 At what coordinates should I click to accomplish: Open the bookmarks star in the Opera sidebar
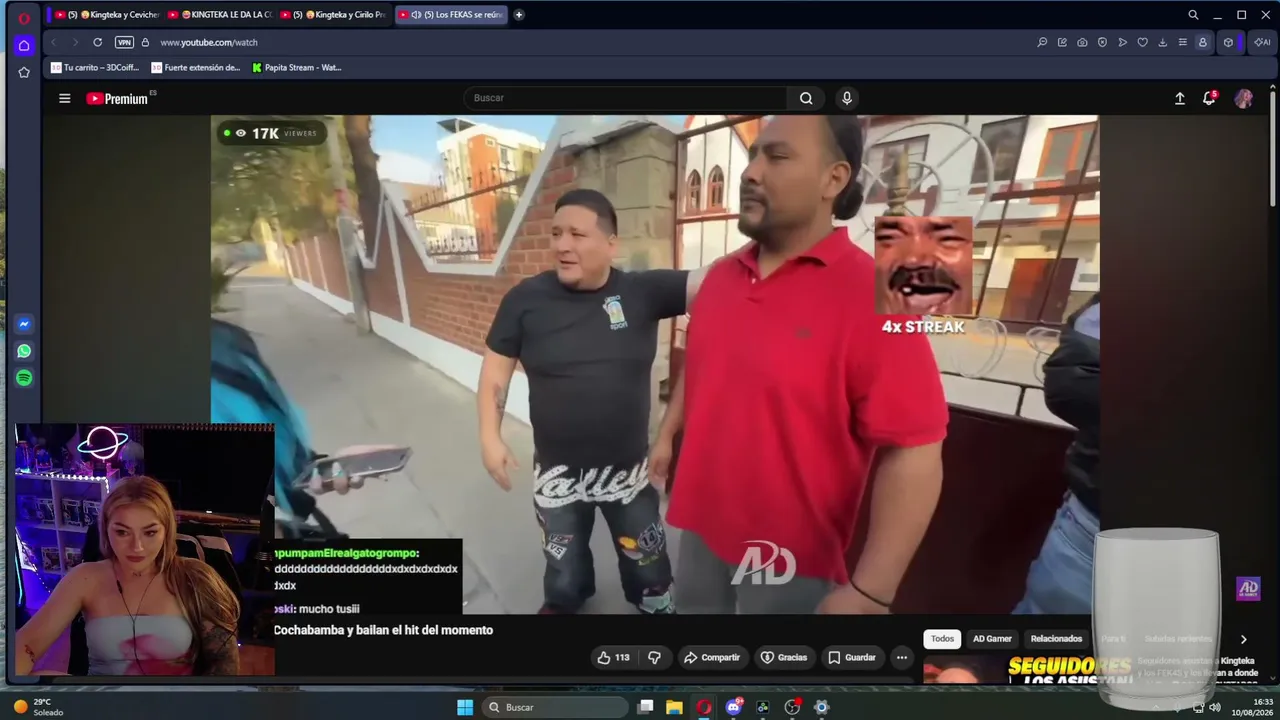[x=24, y=72]
